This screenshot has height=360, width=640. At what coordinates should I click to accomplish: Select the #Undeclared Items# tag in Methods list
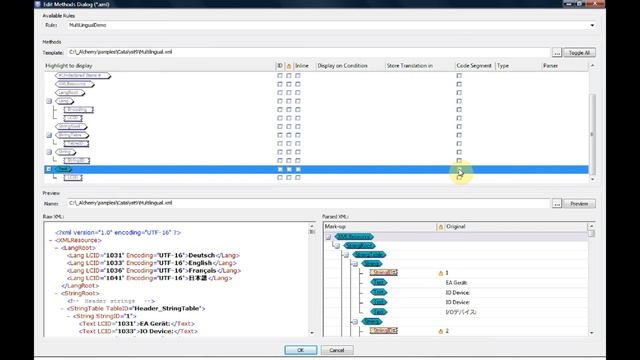[83, 76]
